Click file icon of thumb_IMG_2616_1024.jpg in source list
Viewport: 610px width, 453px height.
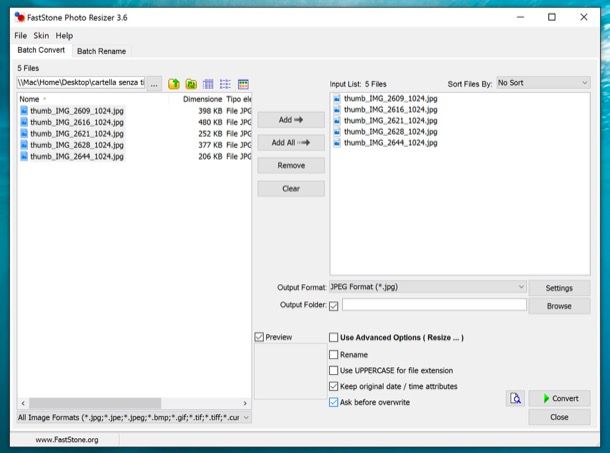(x=24, y=122)
